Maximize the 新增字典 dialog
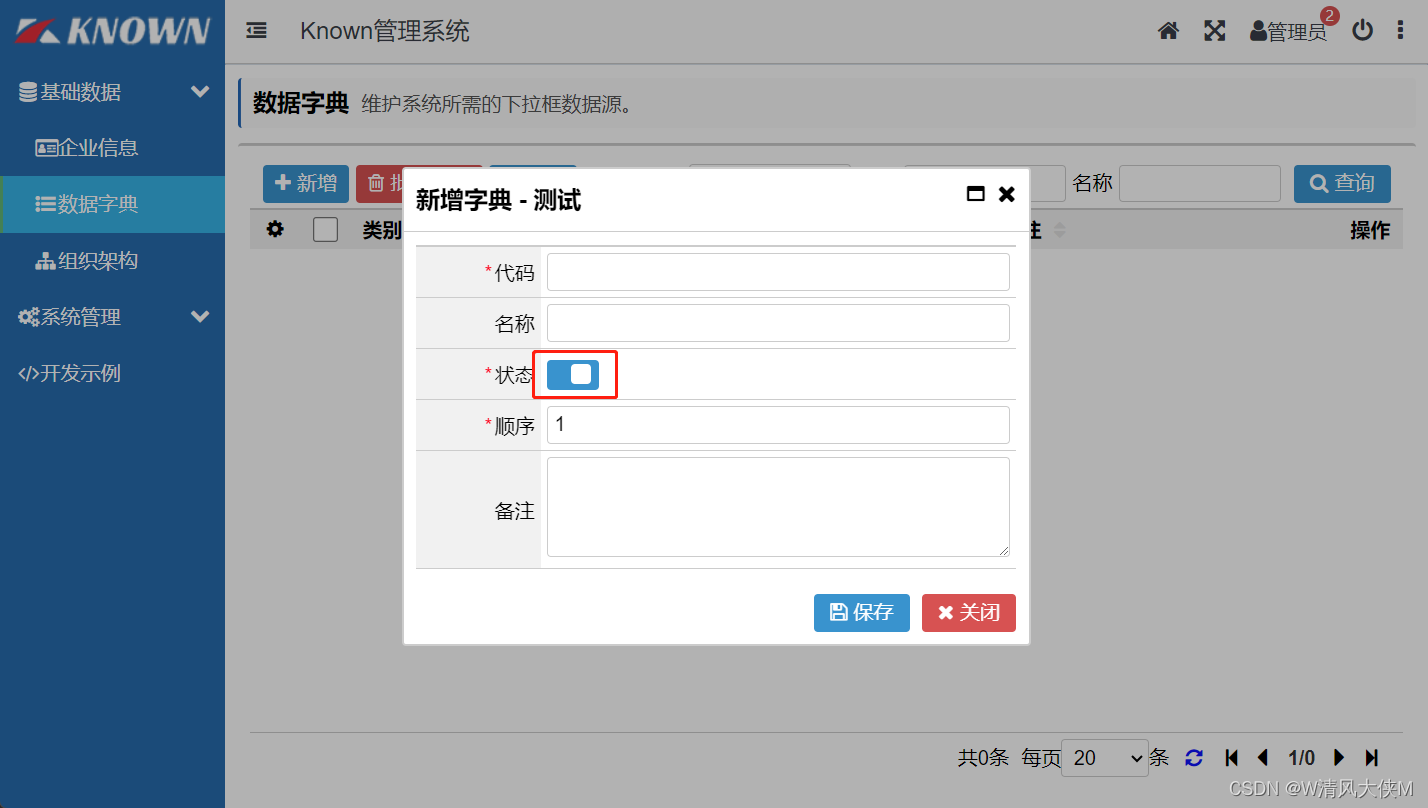1428x808 pixels. (x=976, y=194)
